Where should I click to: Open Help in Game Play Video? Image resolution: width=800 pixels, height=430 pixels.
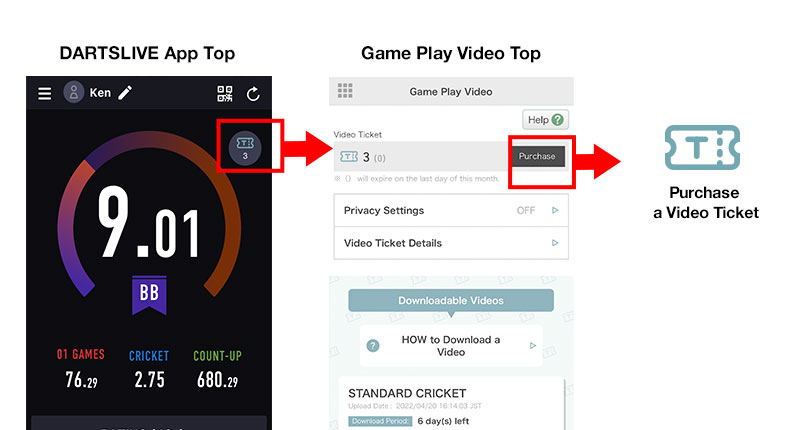(545, 120)
